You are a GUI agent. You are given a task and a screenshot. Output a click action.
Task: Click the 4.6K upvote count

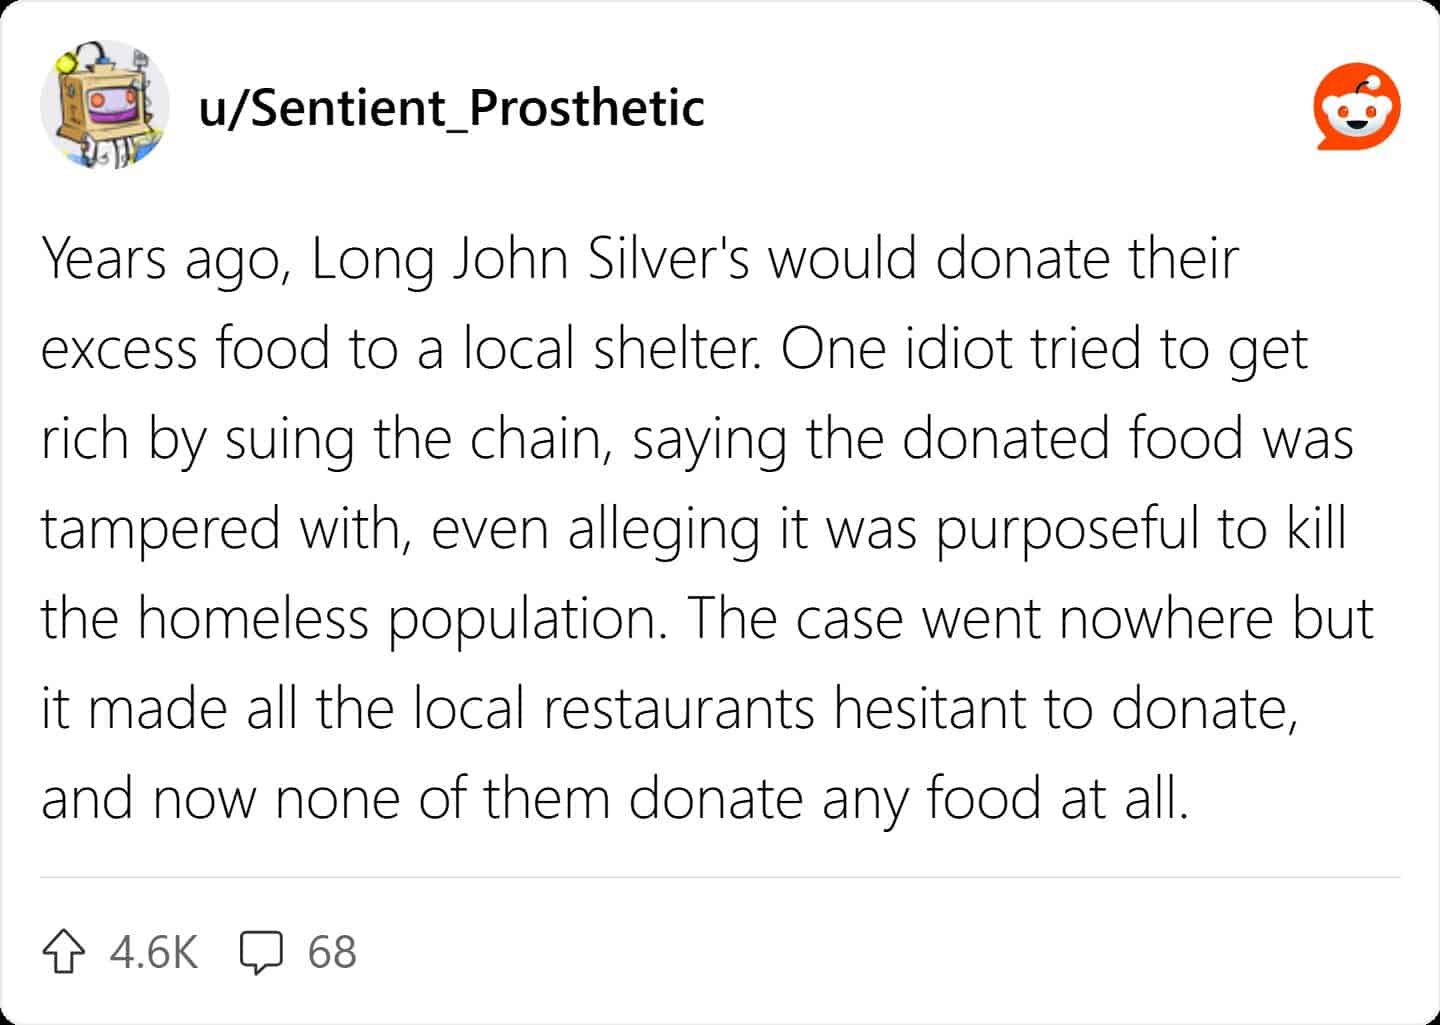click(154, 952)
